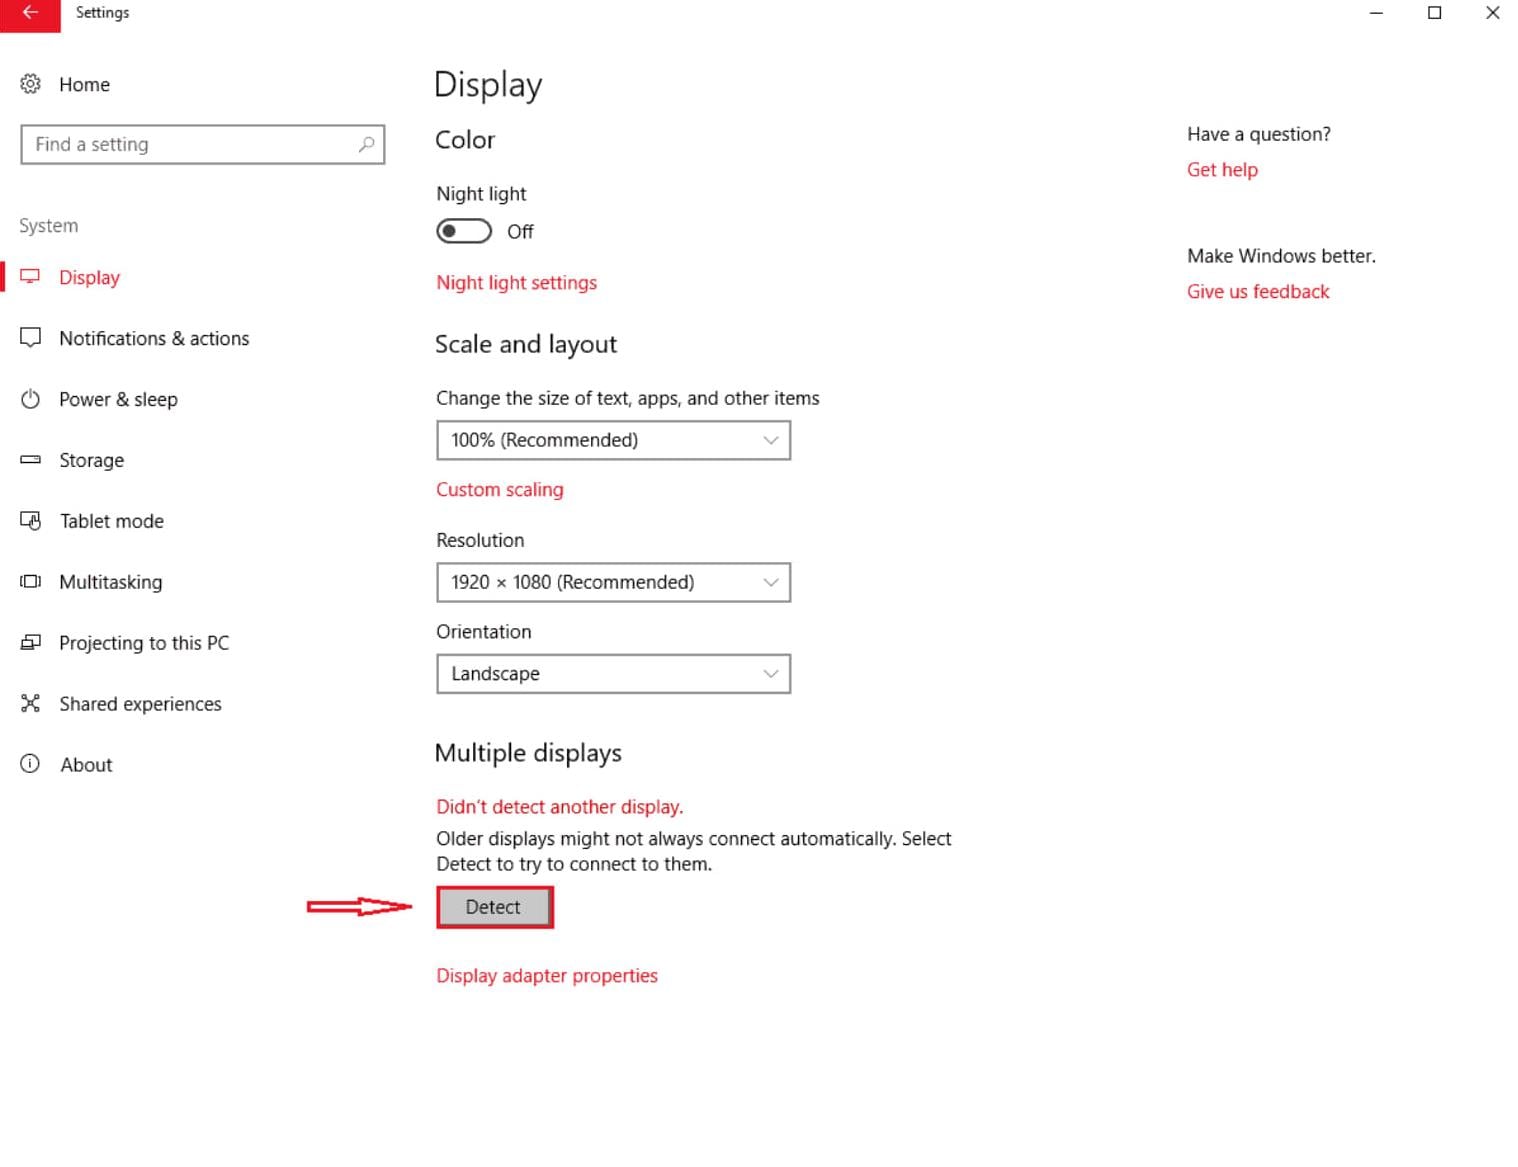This screenshot has height=1167, width=1518.
Task: Click the back arrow in the Settings title bar
Action: (30, 14)
